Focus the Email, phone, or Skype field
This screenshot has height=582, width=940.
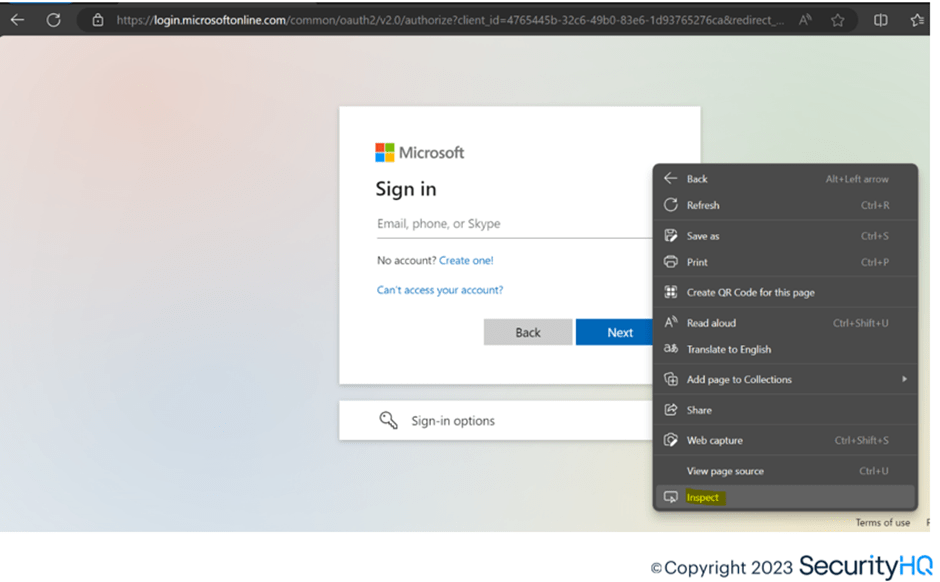click(514, 224)
